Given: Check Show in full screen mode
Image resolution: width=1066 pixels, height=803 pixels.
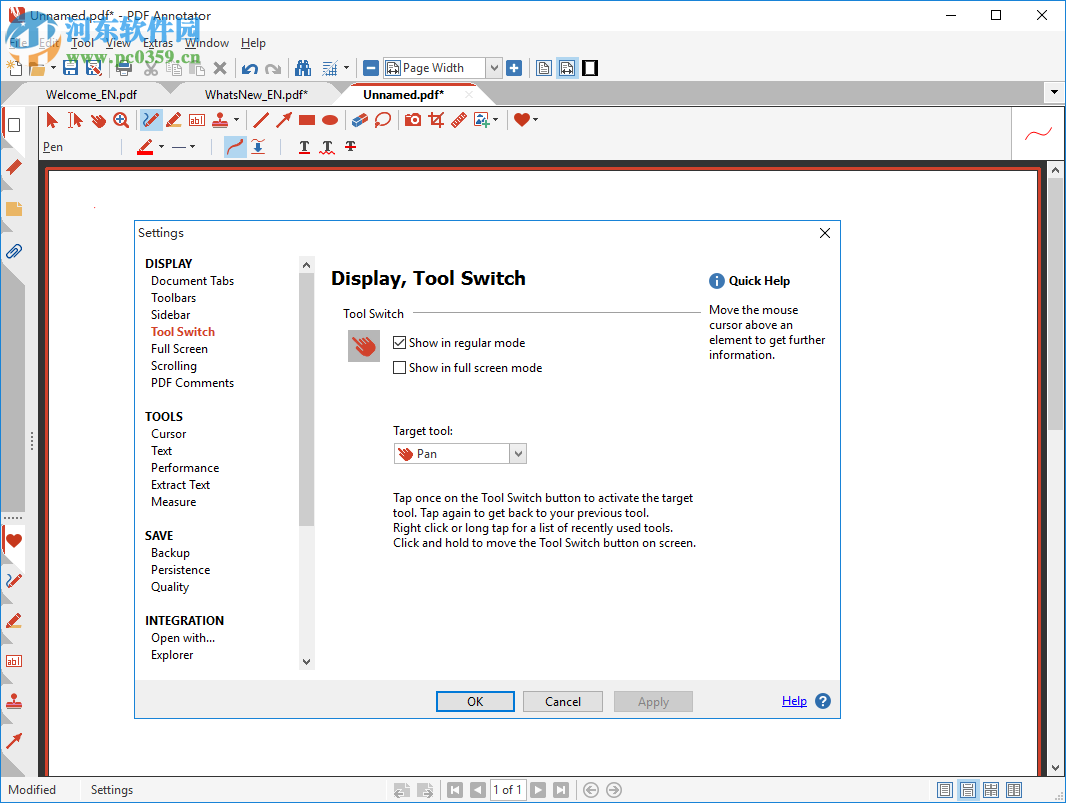Looking at the screenshot, I should [x=399, y=367].
